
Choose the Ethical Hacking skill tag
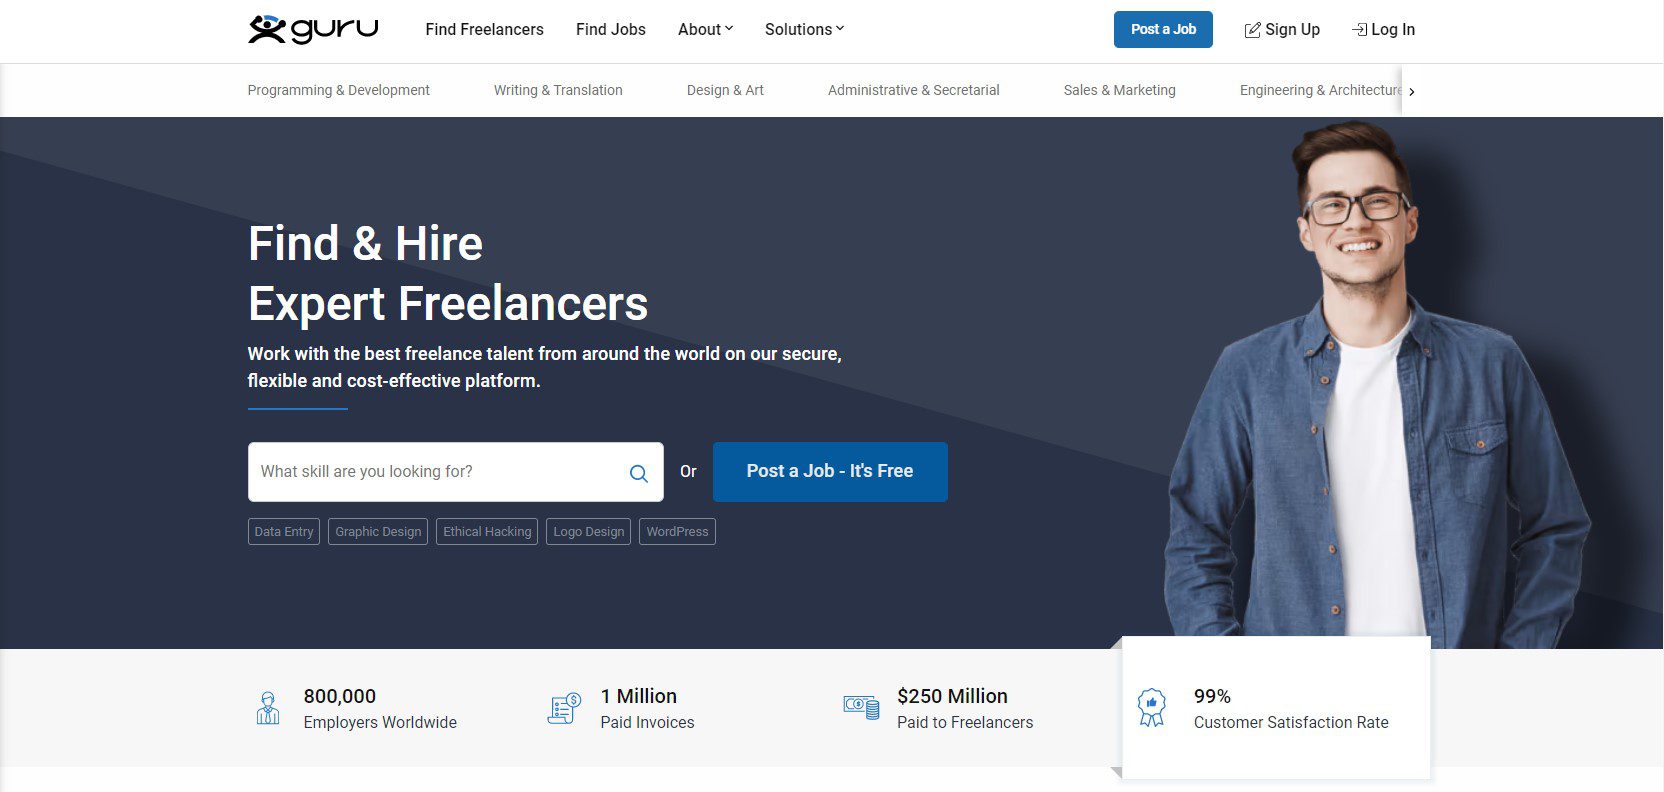click(487, 531)
